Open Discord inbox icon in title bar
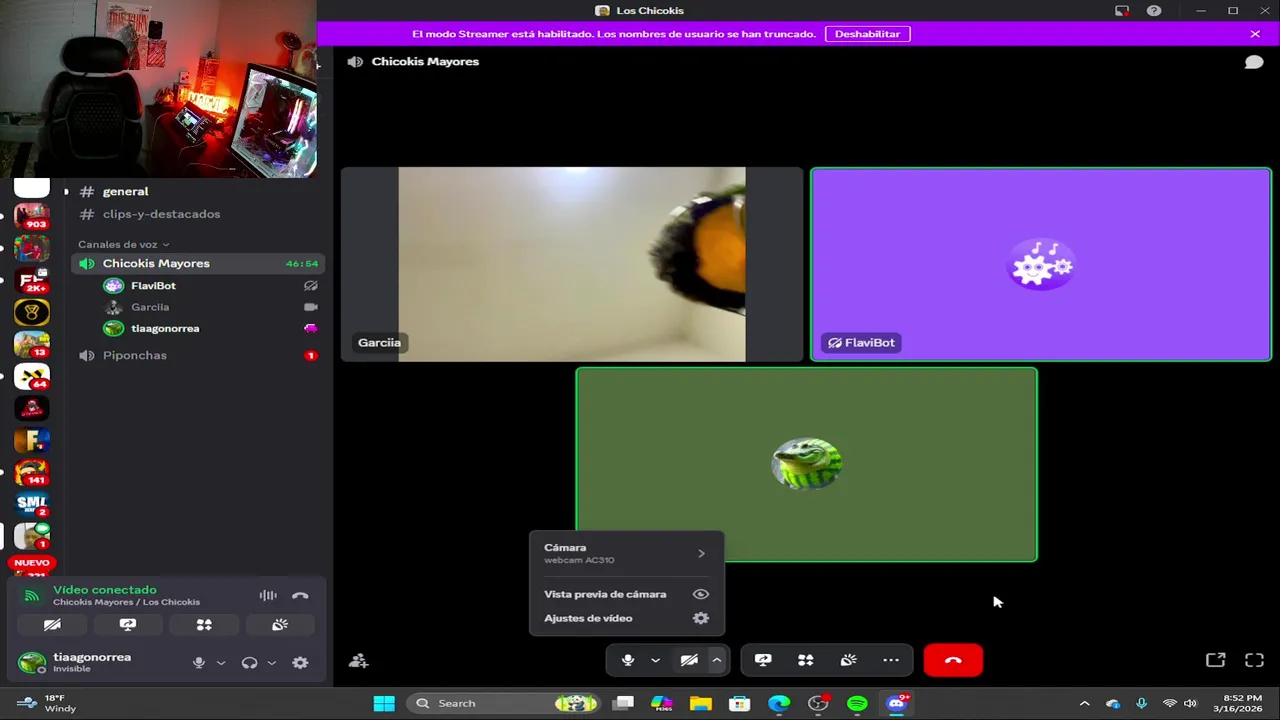This screenshot has height=720, width=1280. [x=1122, y=11]
